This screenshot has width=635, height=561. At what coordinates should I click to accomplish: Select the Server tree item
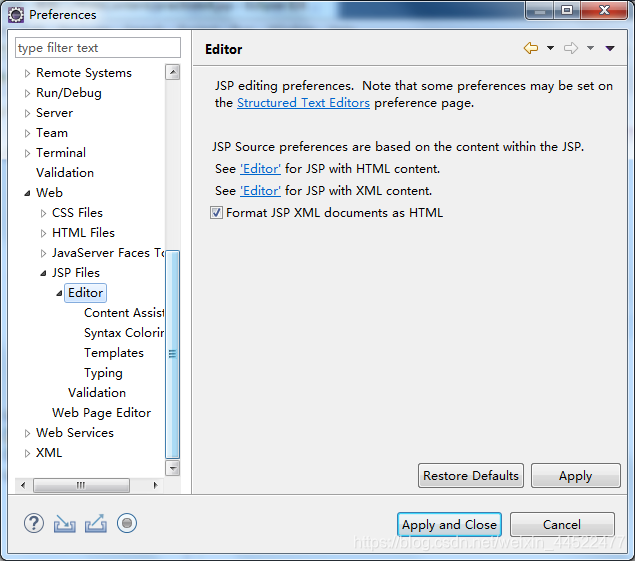(x=54, y=113)
